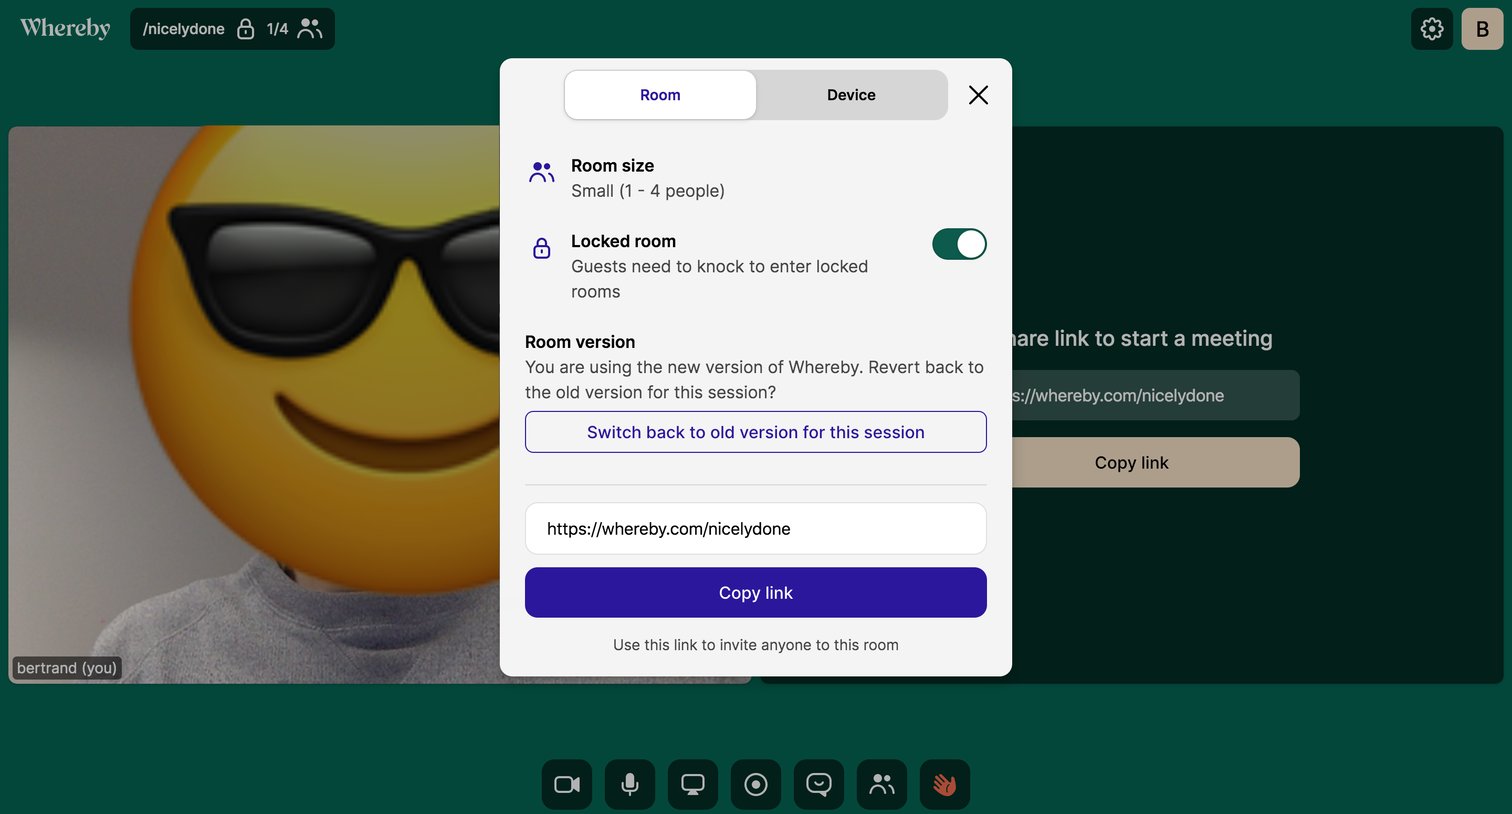Click the room link field in the dialog
The width and height of the screenshot is (1512, 814).
(756, 528)
